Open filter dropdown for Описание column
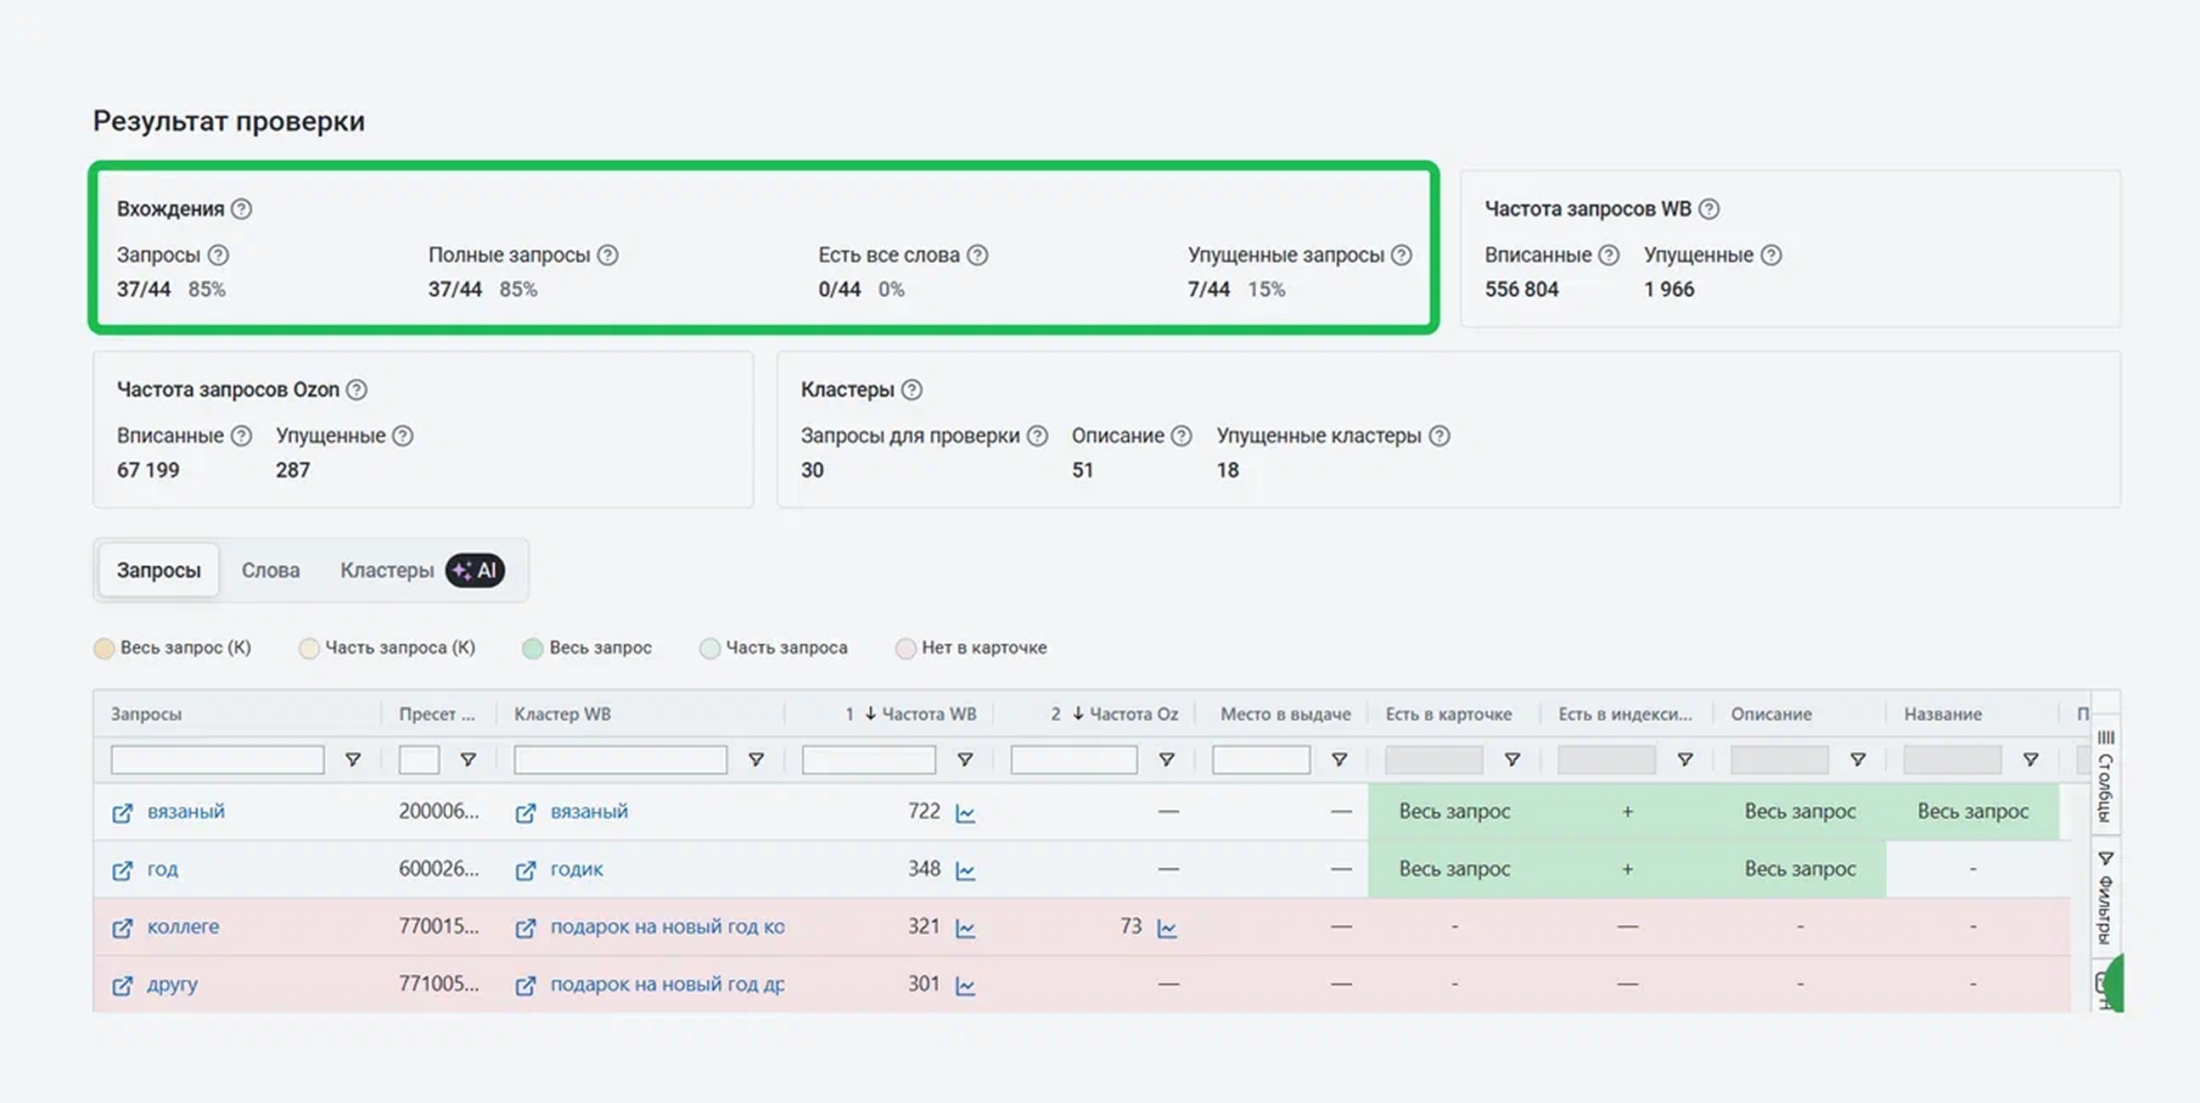The image size is (2200, 1103). [1857, 760]
